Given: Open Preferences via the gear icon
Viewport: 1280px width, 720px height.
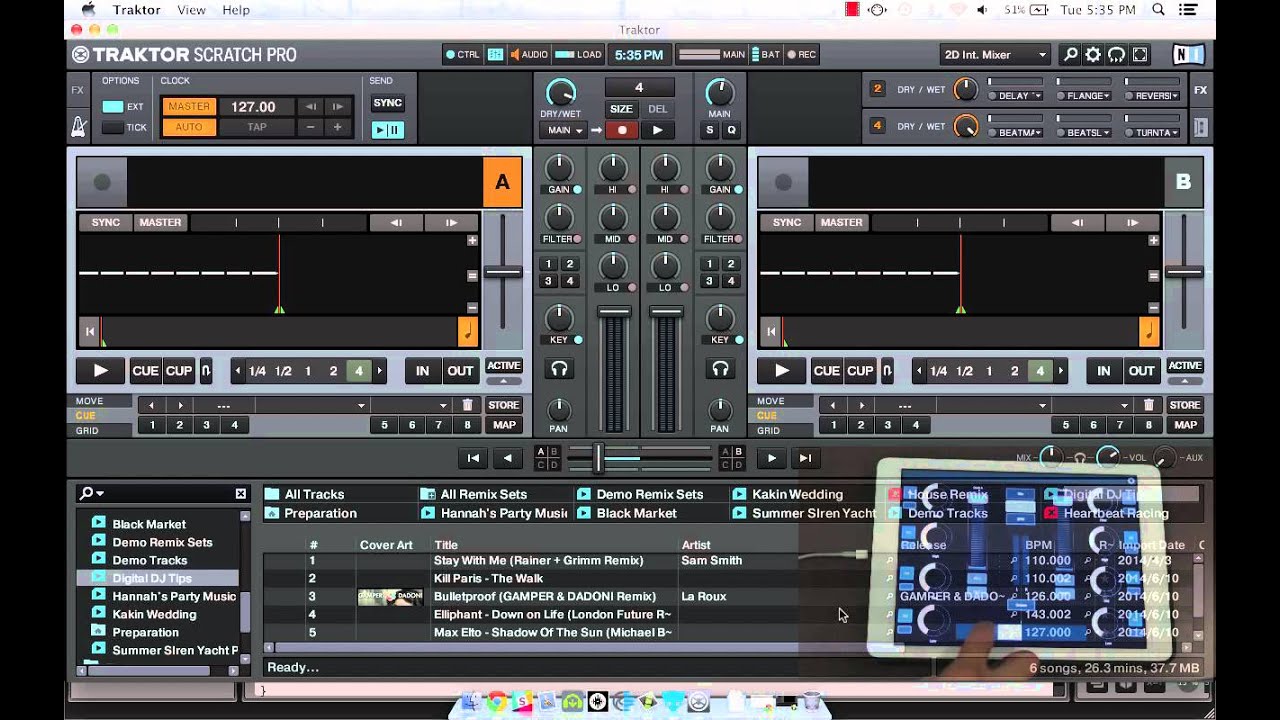Looking at the screenshot, I should pyautogui.click(x=1093, y=55).
